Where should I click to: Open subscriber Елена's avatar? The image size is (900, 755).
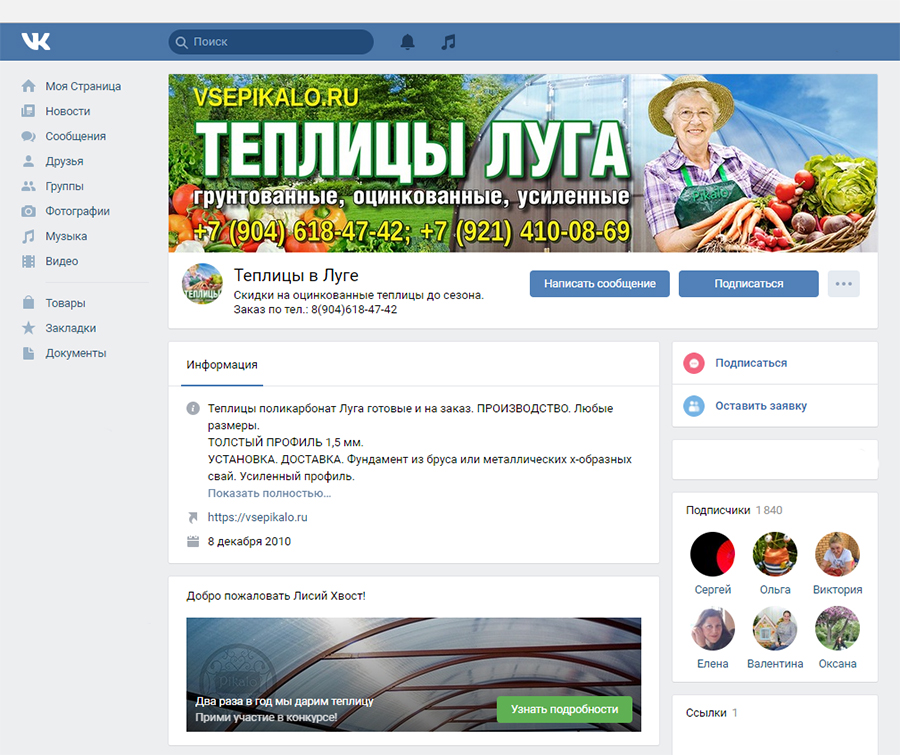coord(712,629)
